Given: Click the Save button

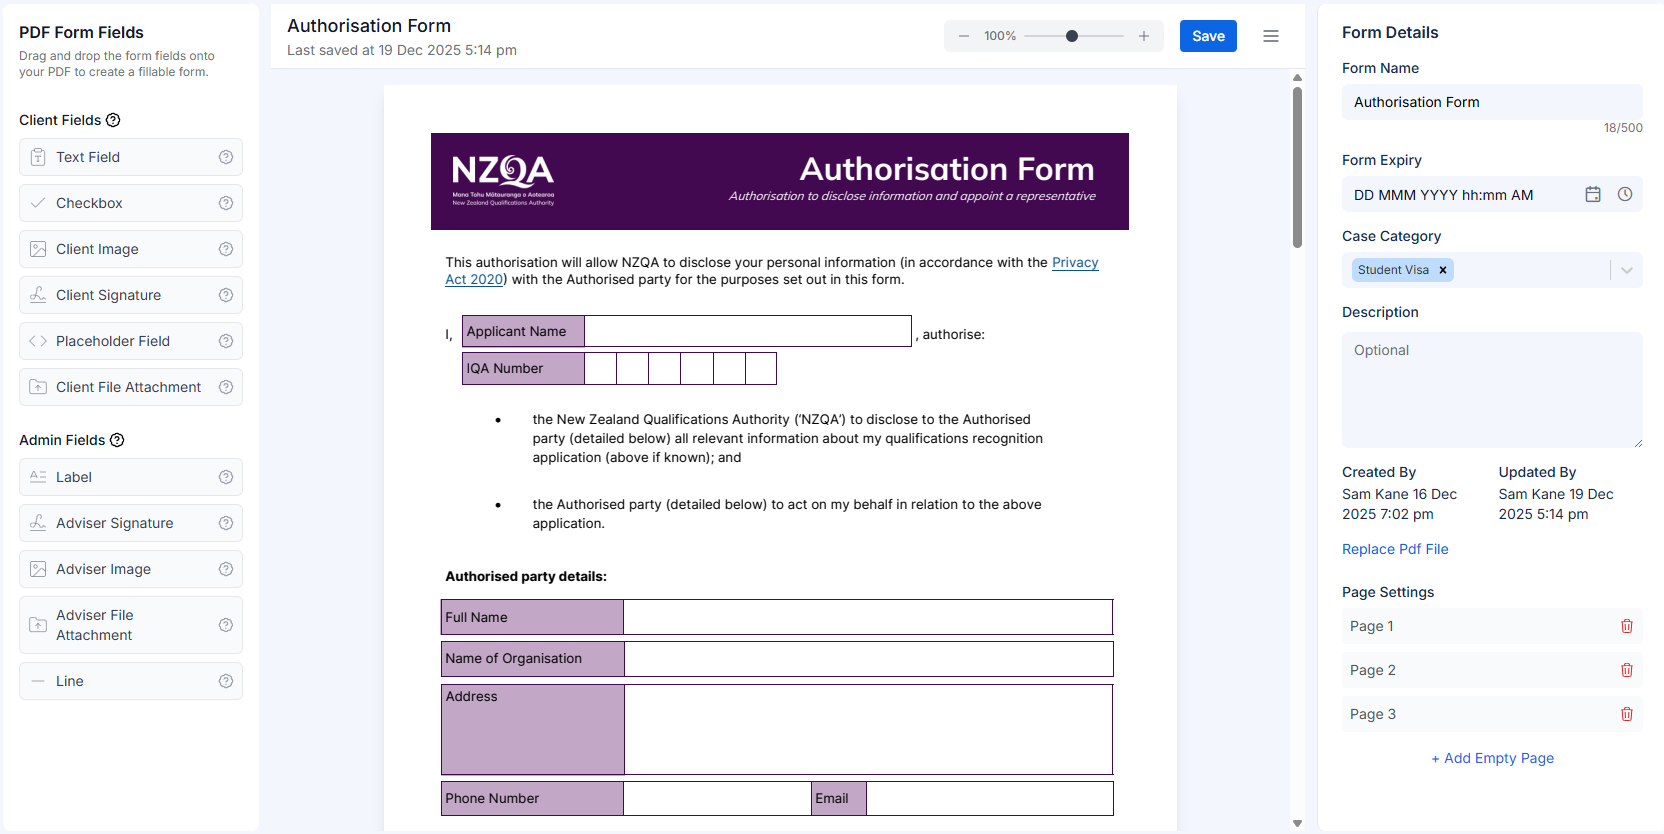Looking at the screenshot, I should [1208, 35].
